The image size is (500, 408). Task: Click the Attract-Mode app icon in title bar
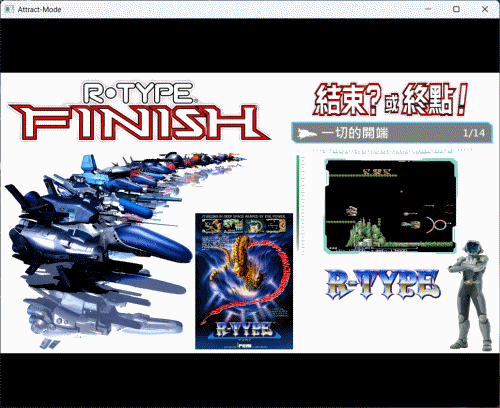(9, 9)
